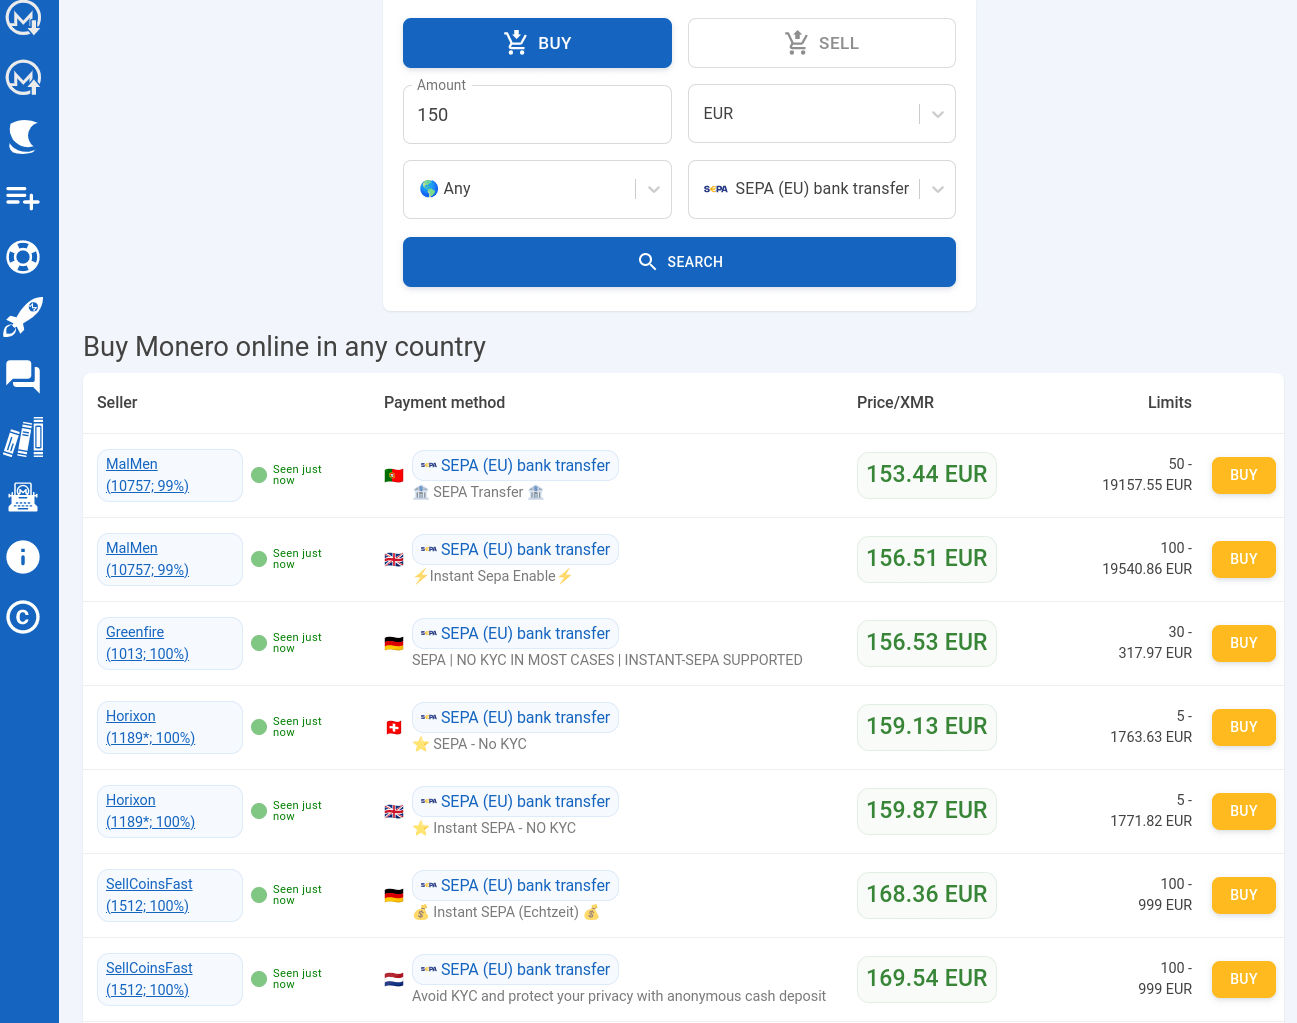Click the info circle sidebar icon
This screenshot has width=1297, height=1023.
tap(23, 557)
